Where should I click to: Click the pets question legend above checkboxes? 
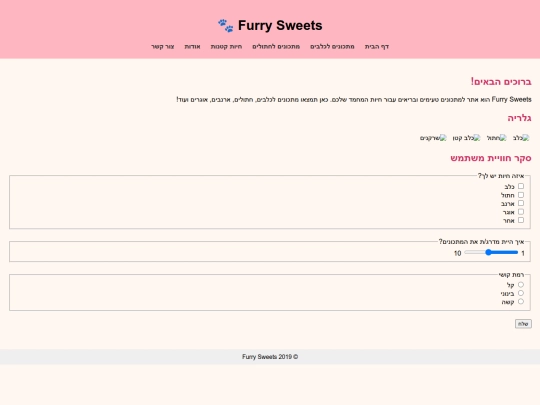[x=501, y=176]
